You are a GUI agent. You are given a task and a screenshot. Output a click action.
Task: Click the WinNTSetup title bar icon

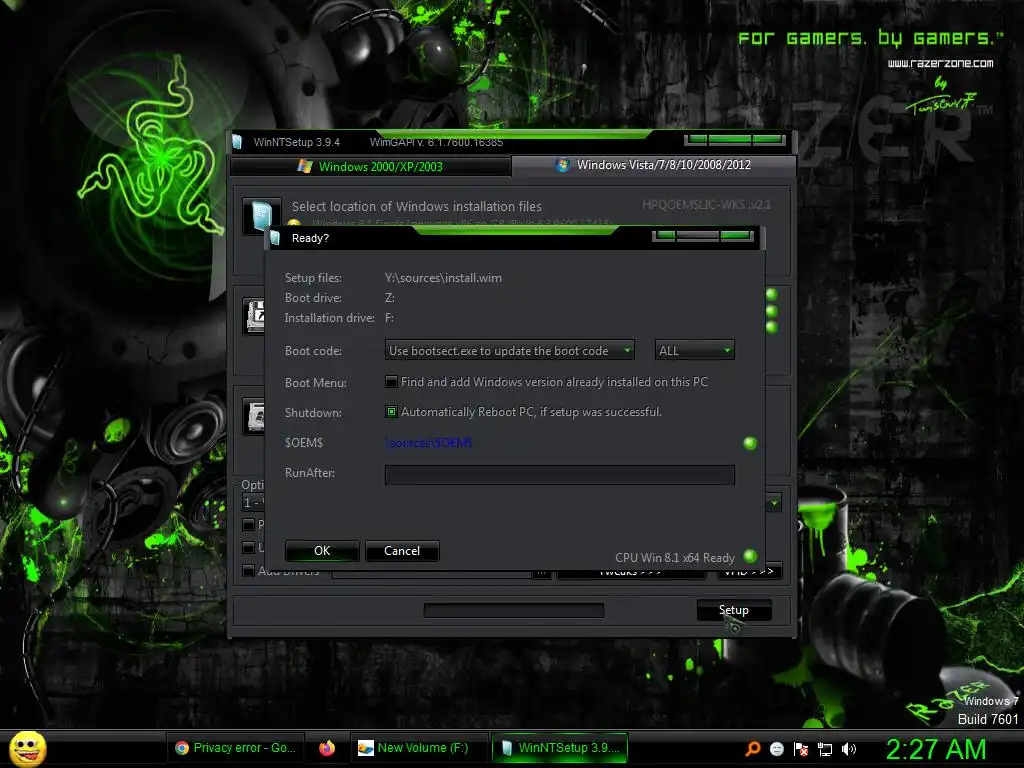coord(237,142)
